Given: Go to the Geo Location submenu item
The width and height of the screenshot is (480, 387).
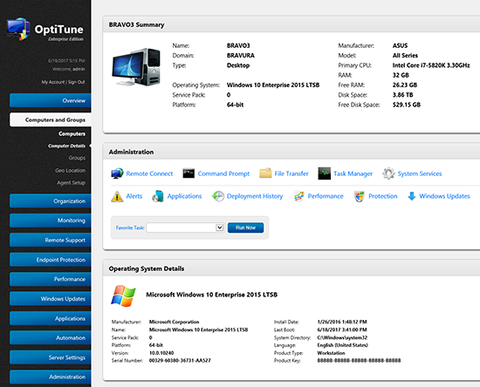Looking at the screenshot, I should [70, 170].
